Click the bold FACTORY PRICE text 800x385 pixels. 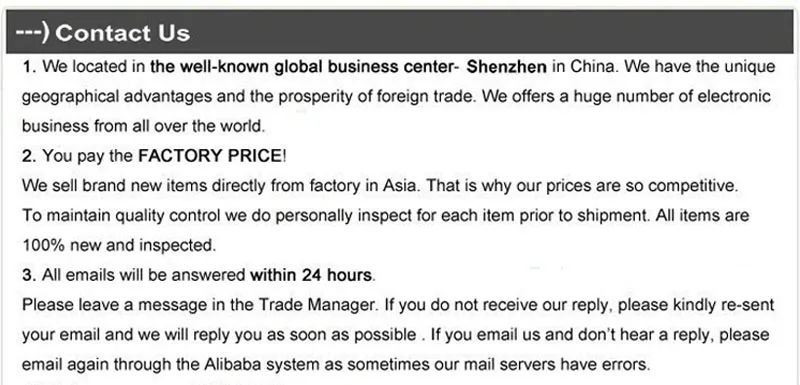click(210, 156)
